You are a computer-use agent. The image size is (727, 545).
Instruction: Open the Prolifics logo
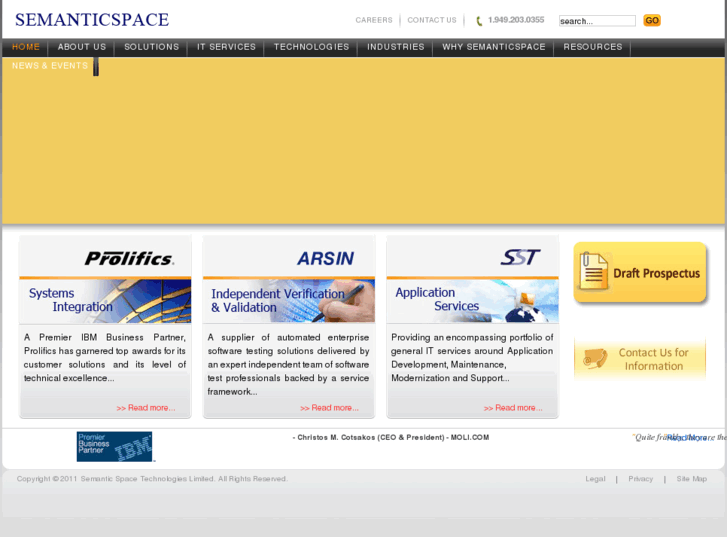(129, 258)
